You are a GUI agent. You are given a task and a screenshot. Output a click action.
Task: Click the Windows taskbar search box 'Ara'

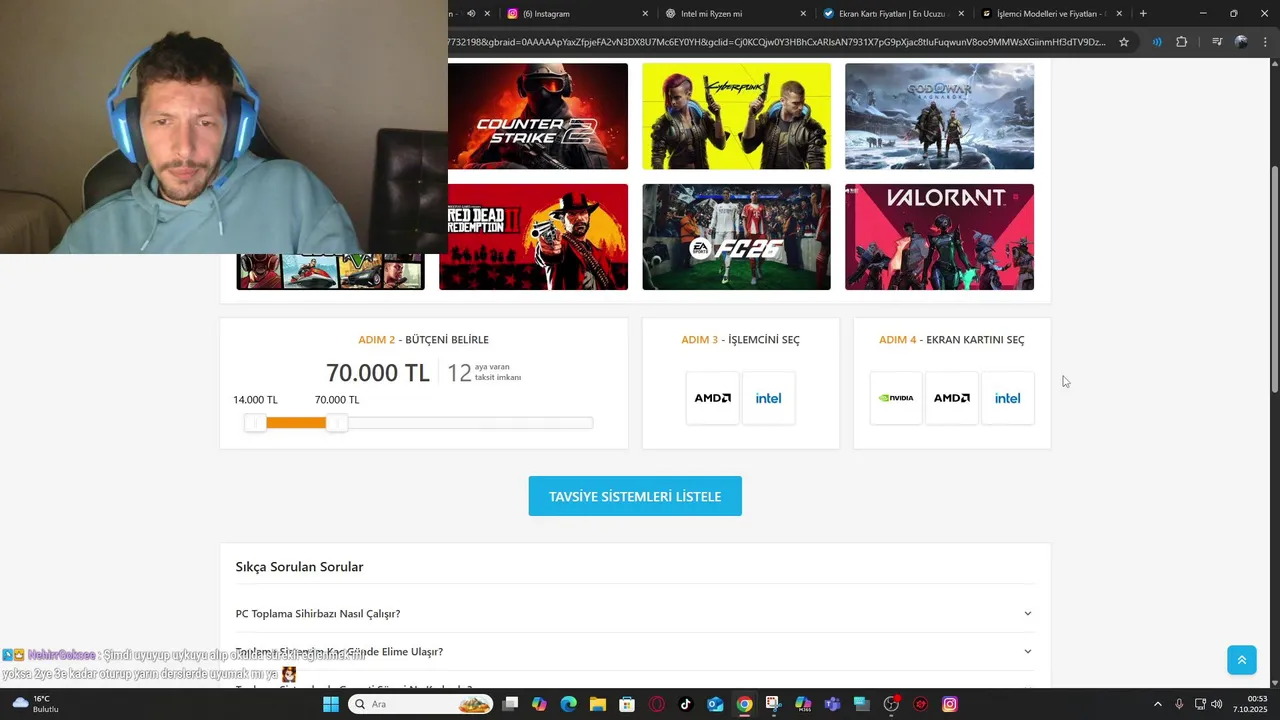pos(421,704)
